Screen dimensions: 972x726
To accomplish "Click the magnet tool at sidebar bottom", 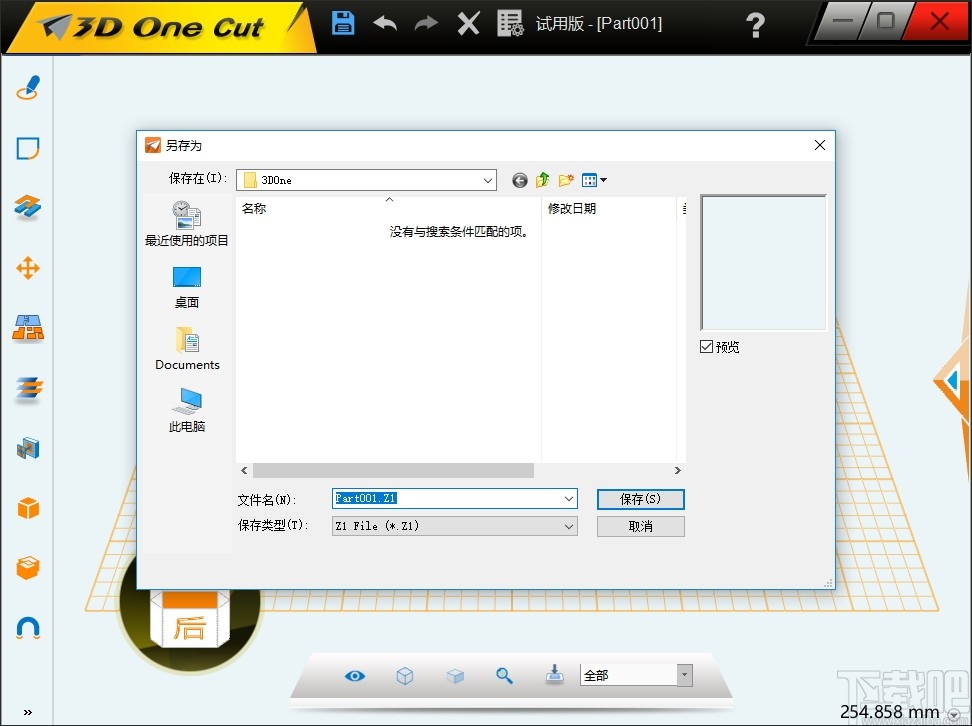I will click(27, 627).
